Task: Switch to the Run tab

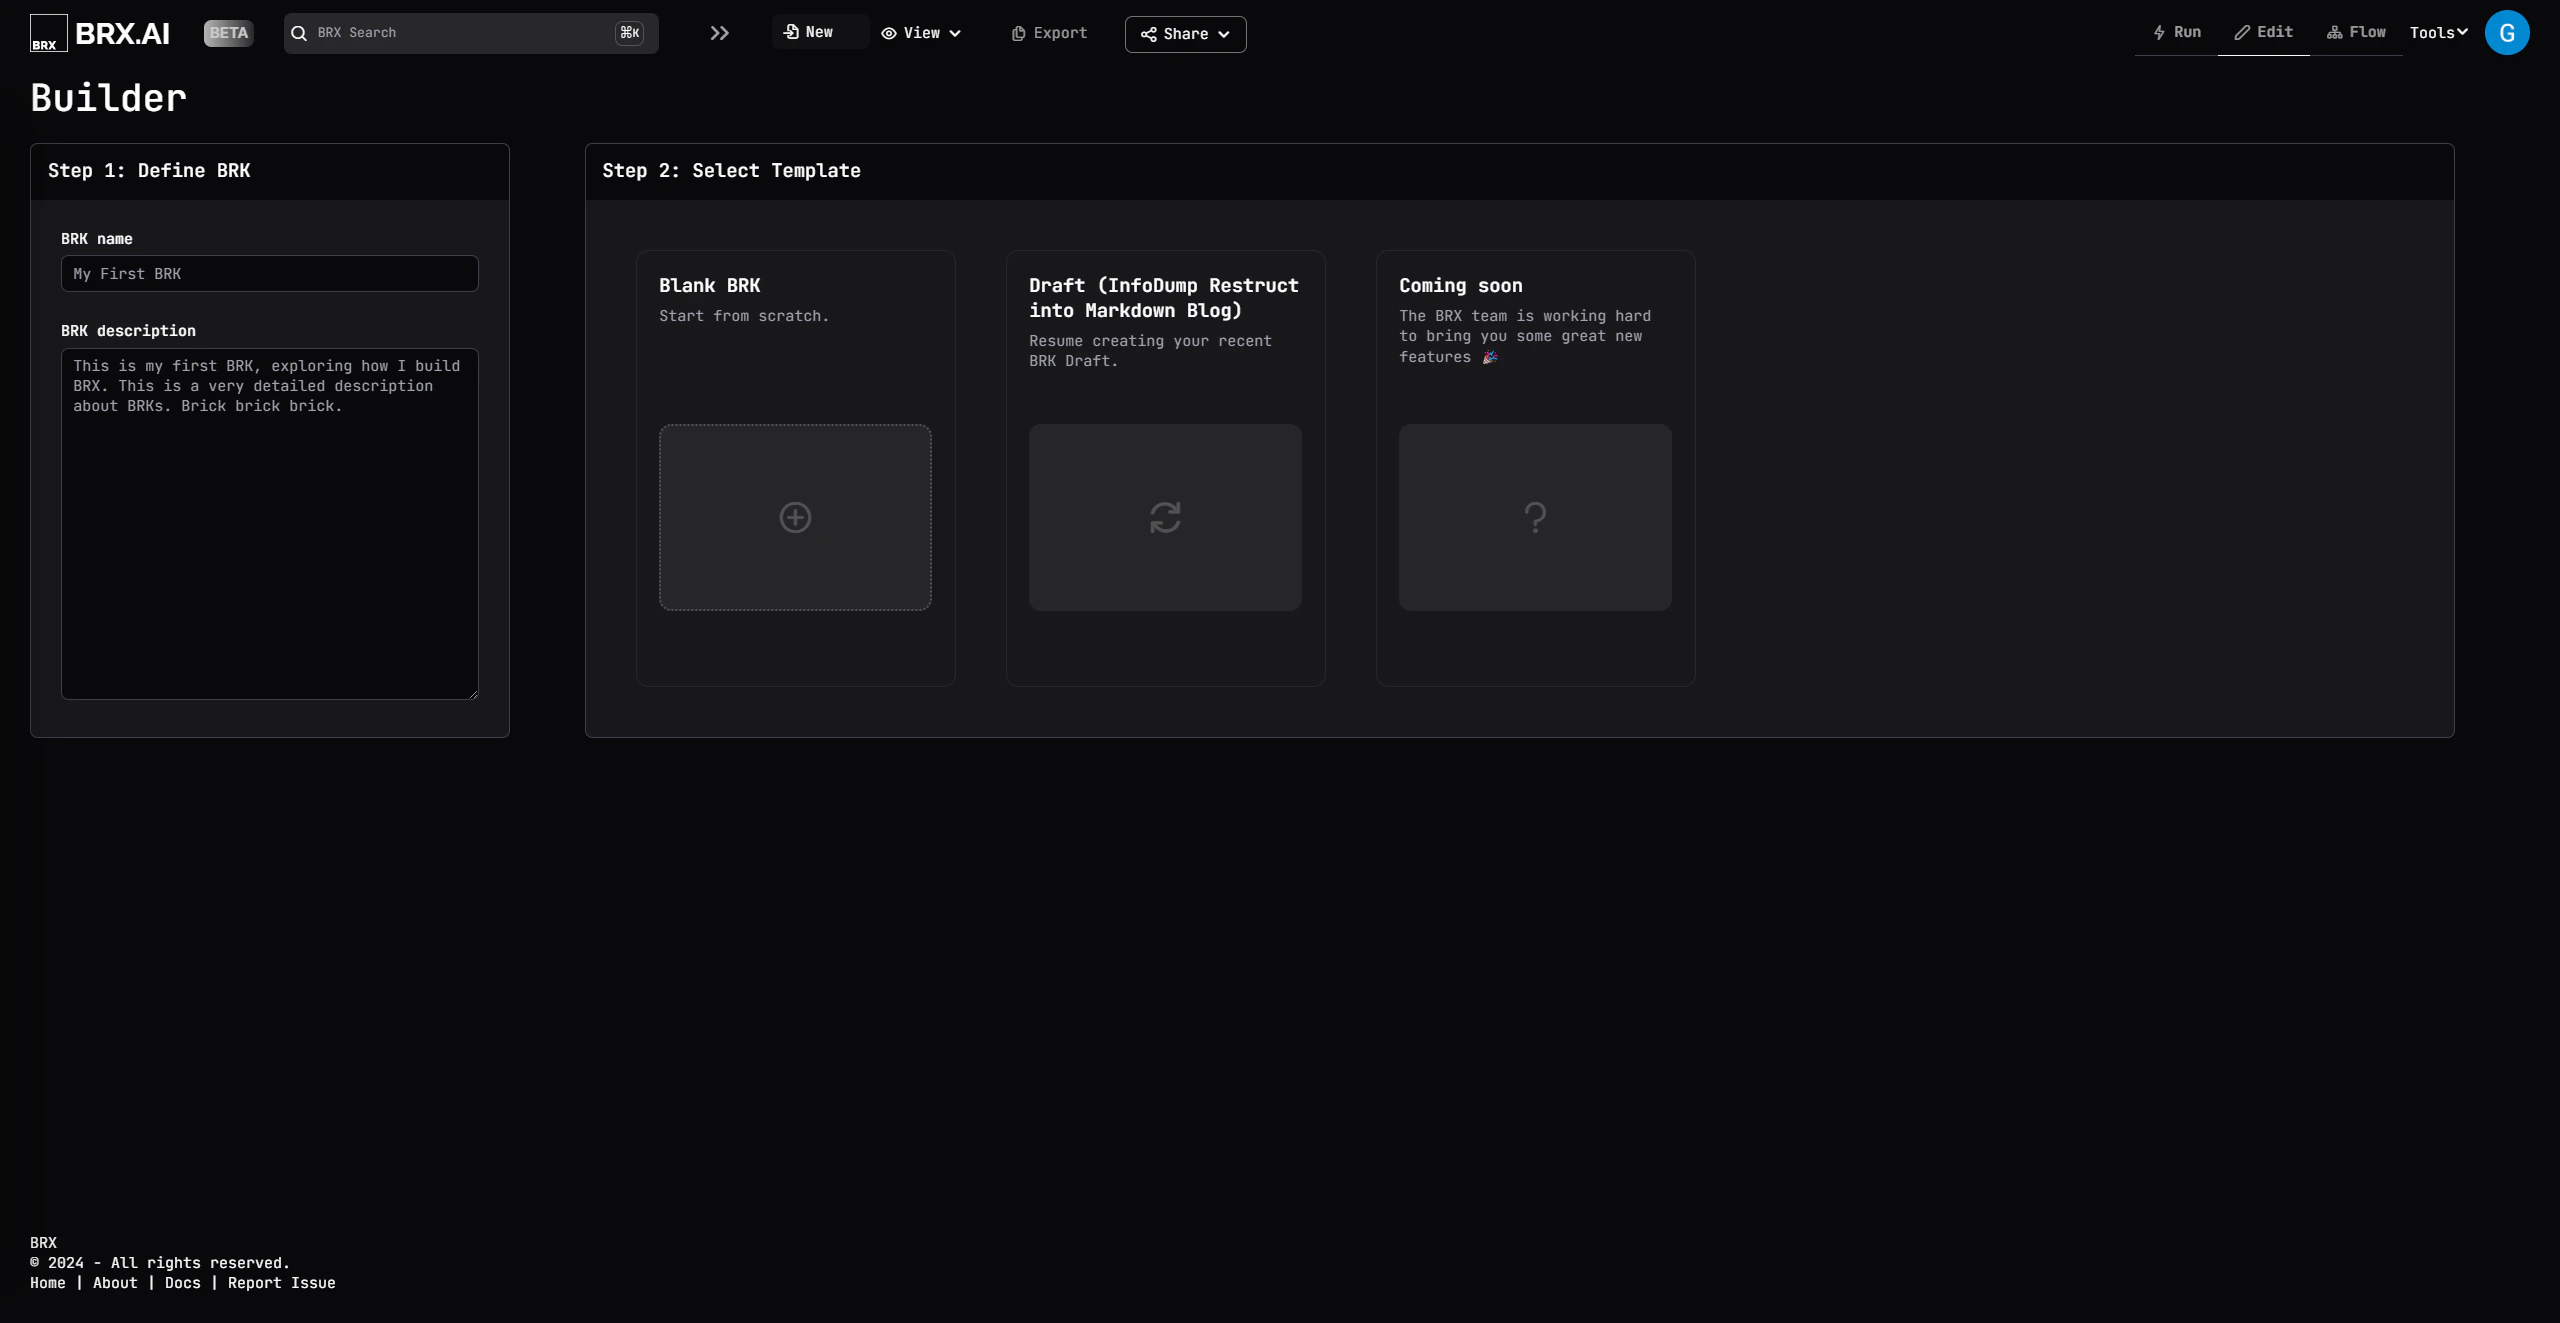Action: (x=2177, y=32)
